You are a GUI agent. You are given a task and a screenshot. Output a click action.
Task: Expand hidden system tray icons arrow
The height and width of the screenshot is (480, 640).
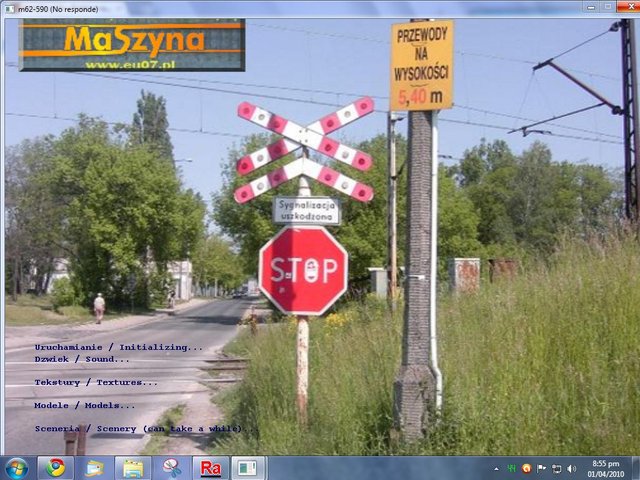(x=496, y=468)
